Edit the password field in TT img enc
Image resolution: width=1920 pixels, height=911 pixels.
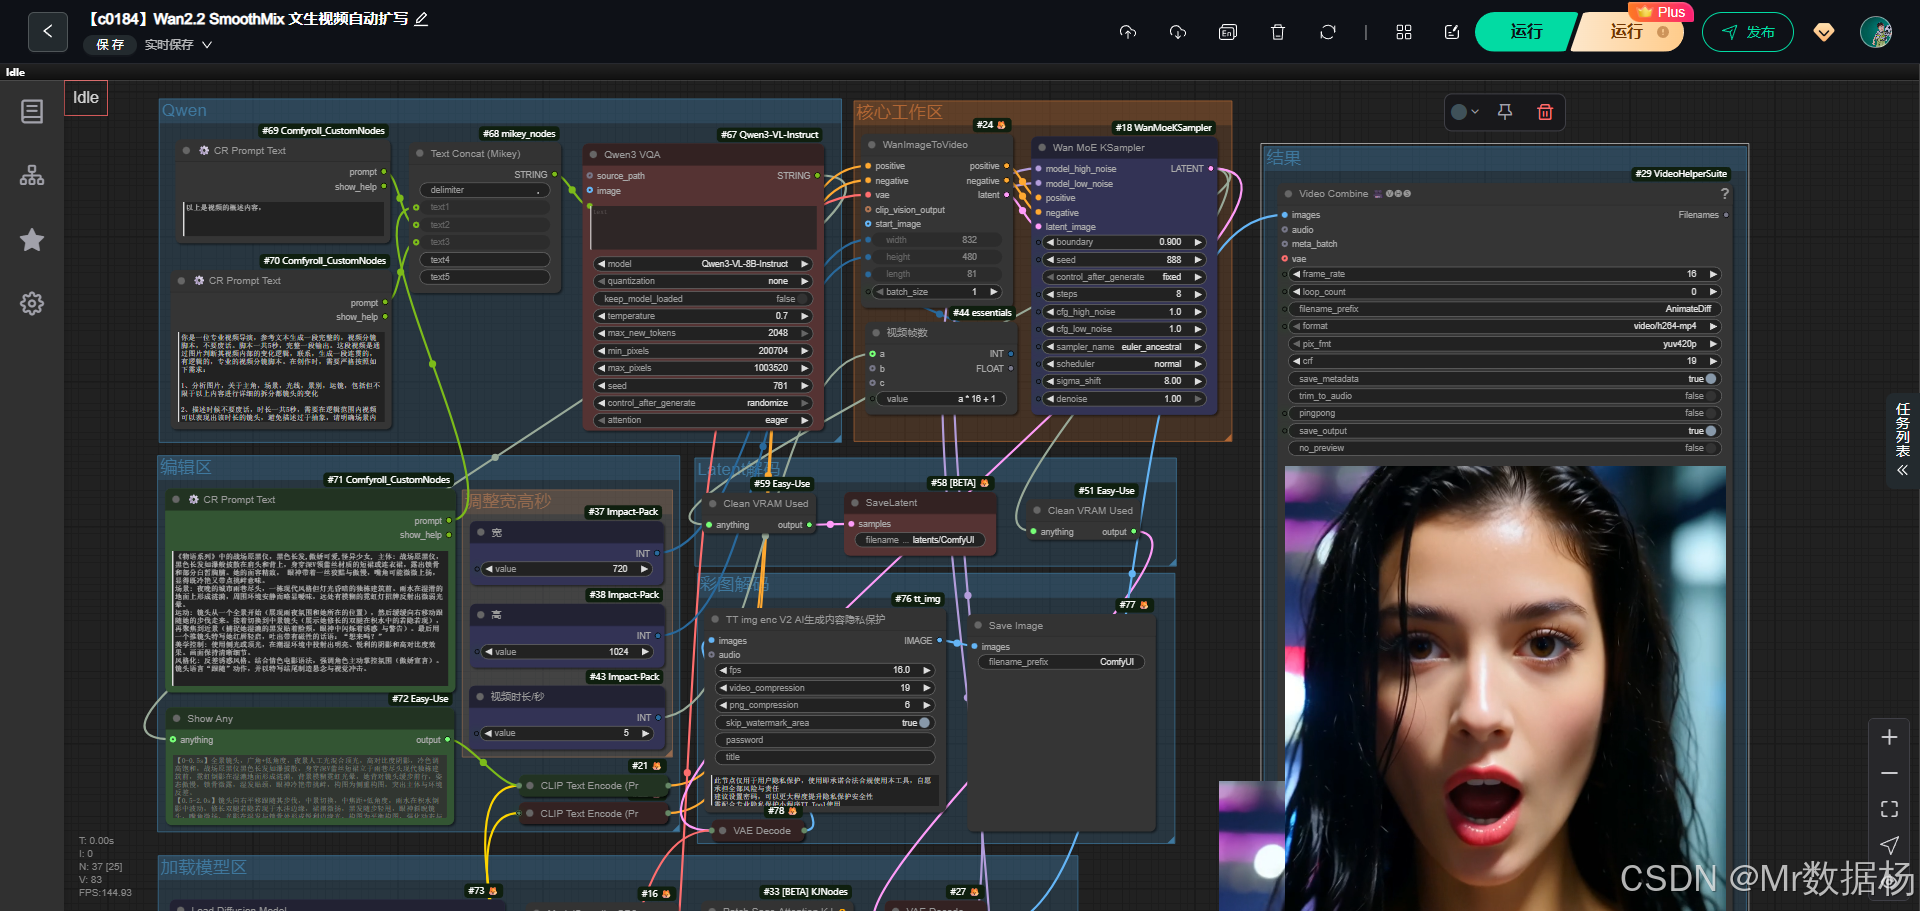(x=825, y=740)
